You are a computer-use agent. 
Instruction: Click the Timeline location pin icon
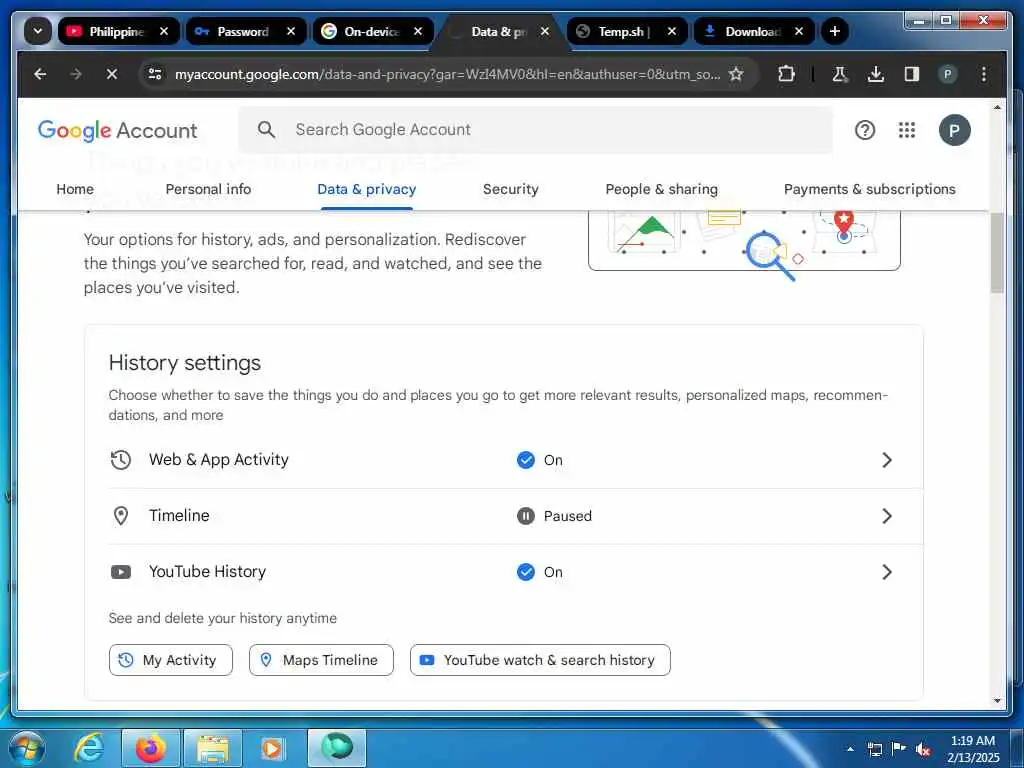(x=121, y=516)
